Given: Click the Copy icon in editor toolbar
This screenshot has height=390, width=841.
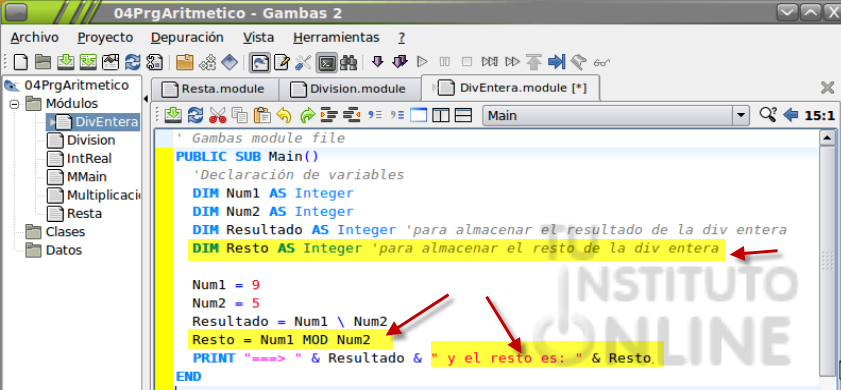Looking at the screenshot, I should coord(240,115).
